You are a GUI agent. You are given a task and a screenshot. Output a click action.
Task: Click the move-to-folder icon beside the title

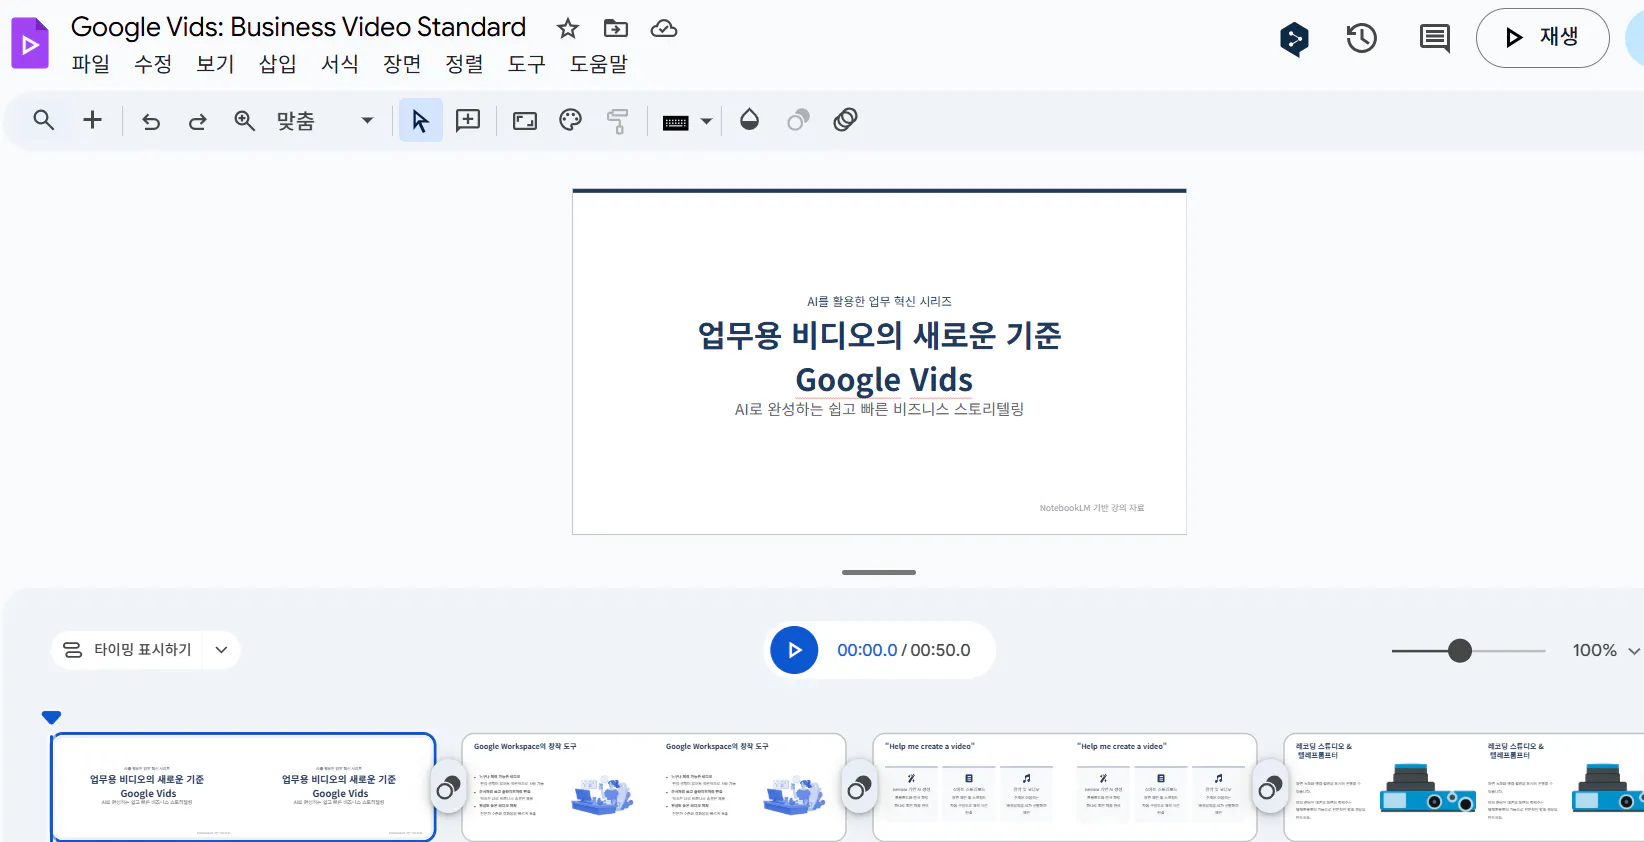coord(616,28)
